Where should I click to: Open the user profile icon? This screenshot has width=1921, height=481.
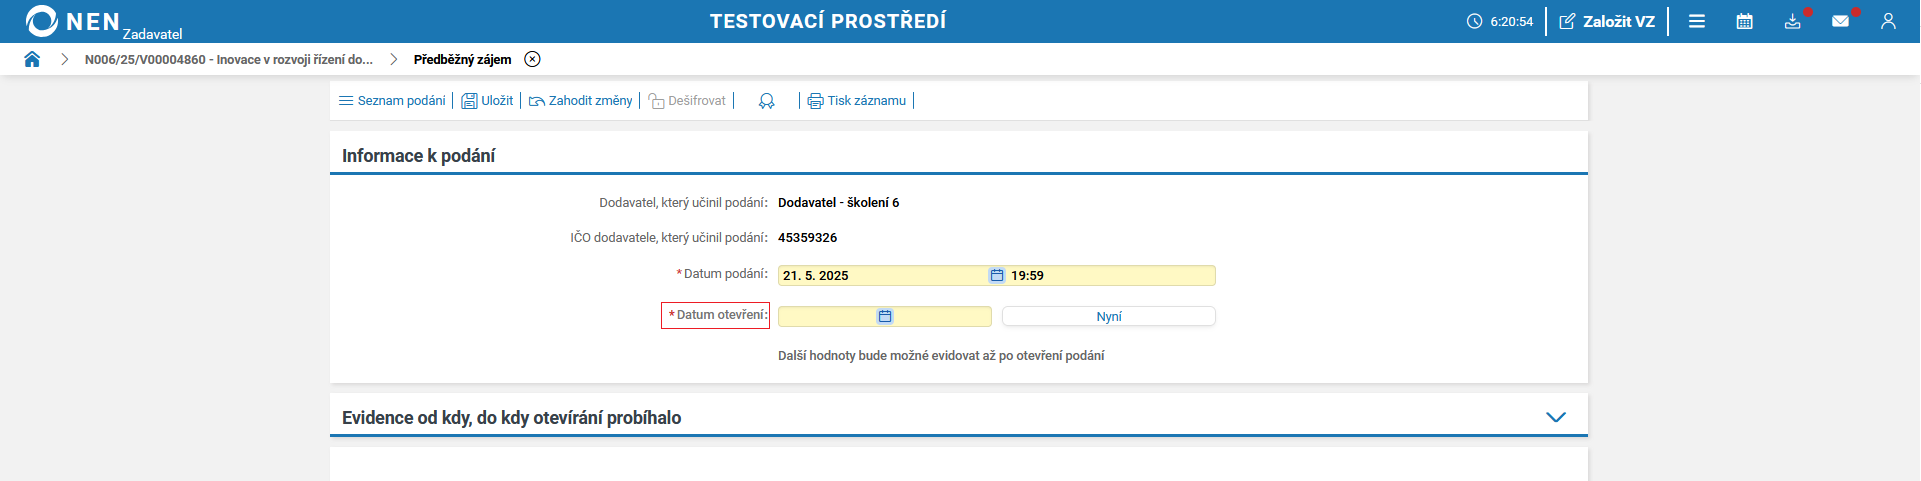(x=1888, y=21)
